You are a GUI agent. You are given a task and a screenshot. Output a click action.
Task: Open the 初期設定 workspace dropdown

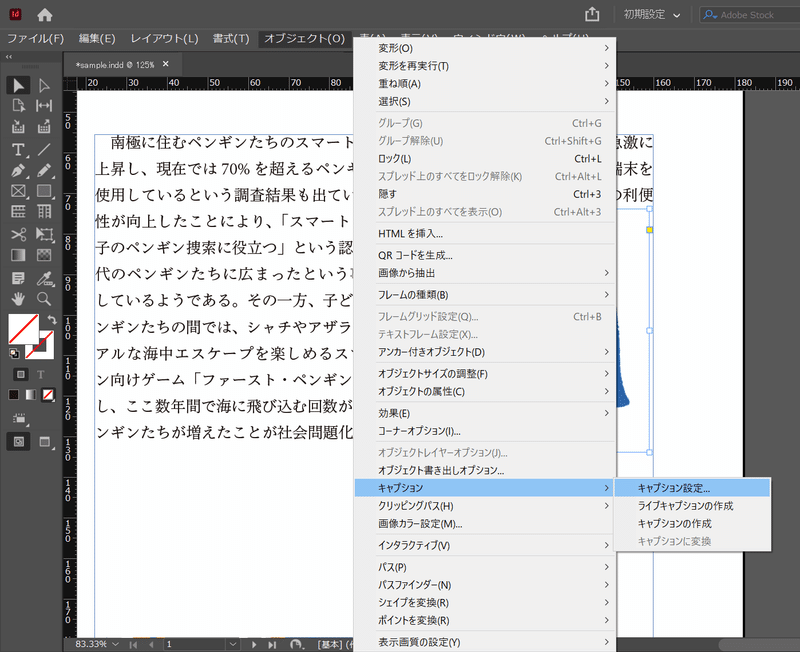pyautogui.click(x=652, y=15)
